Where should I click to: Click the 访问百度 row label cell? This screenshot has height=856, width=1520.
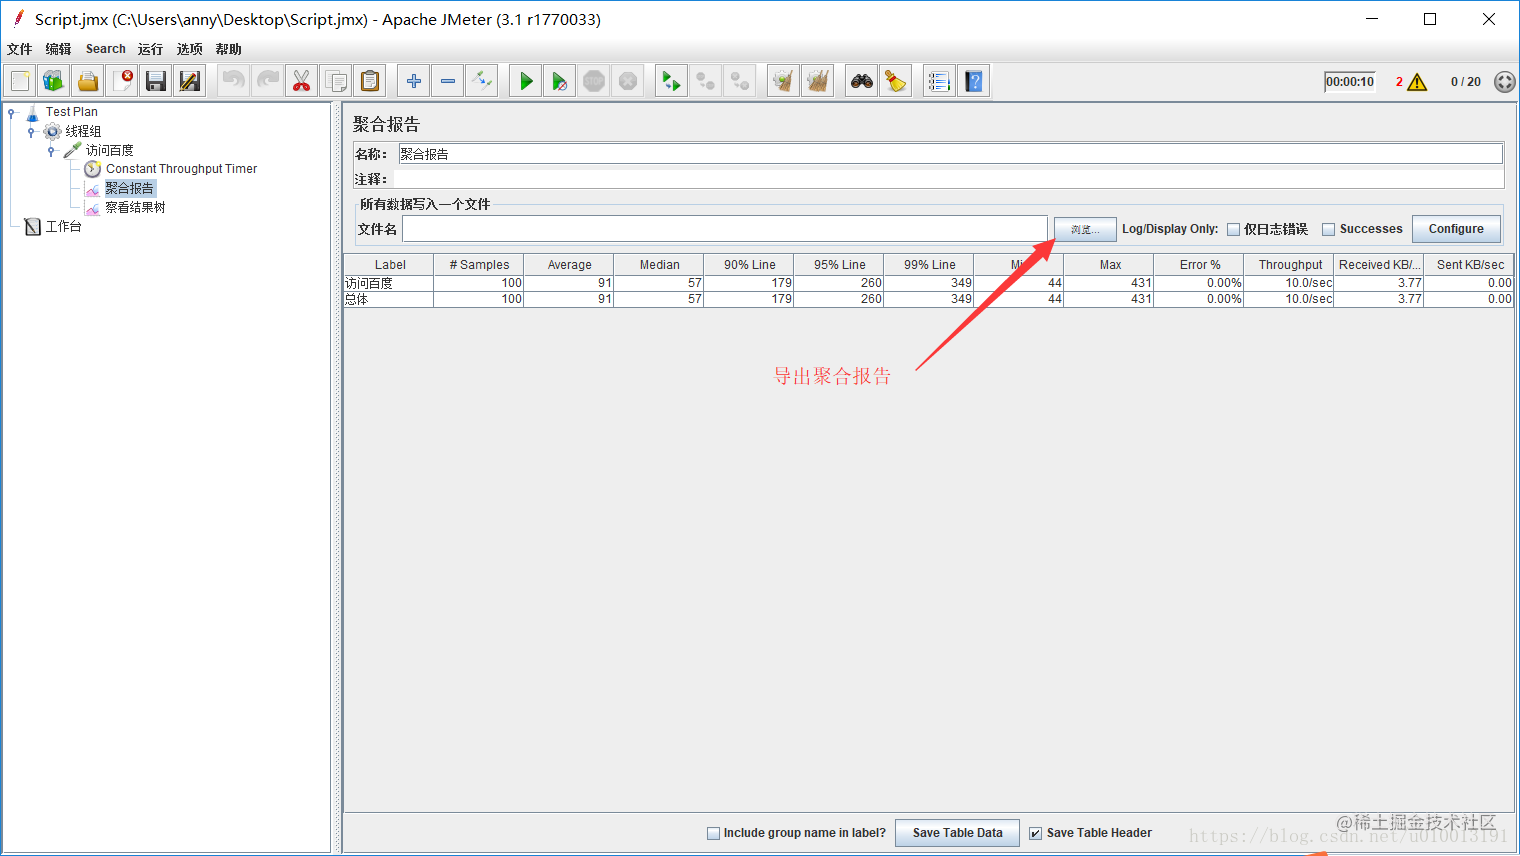click(x=389, y=283)
